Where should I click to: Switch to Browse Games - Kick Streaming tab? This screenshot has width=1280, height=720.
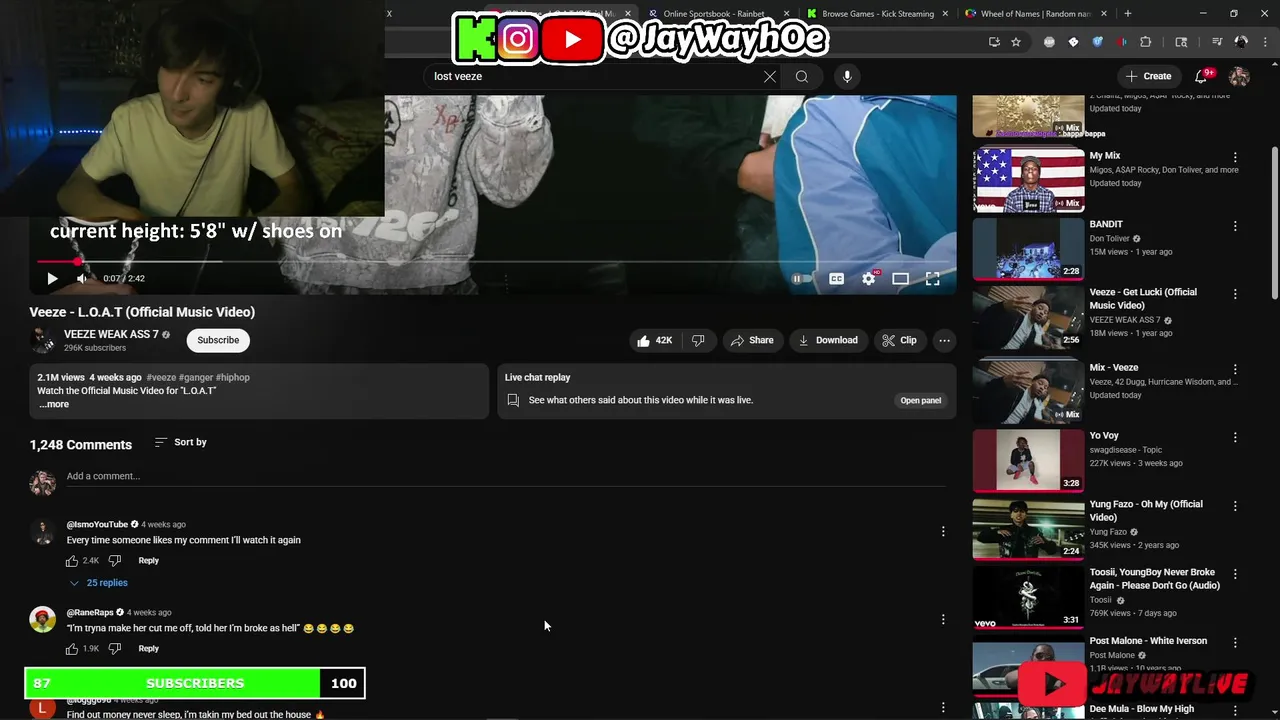click(x=875, y=14)
